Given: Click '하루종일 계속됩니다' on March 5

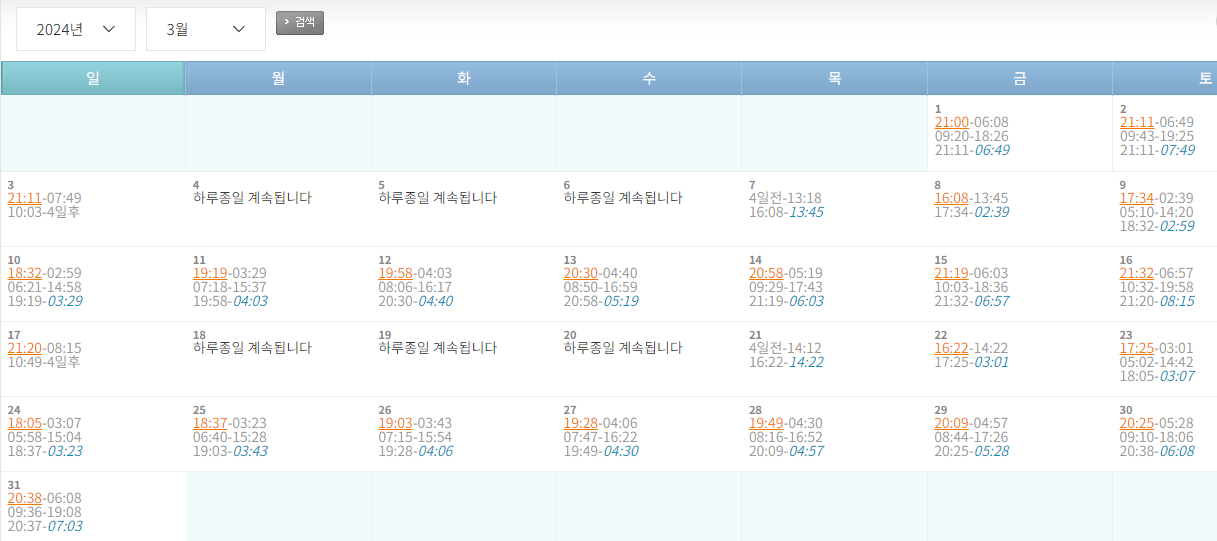Looking at the screenshot, I should point(438,198).
